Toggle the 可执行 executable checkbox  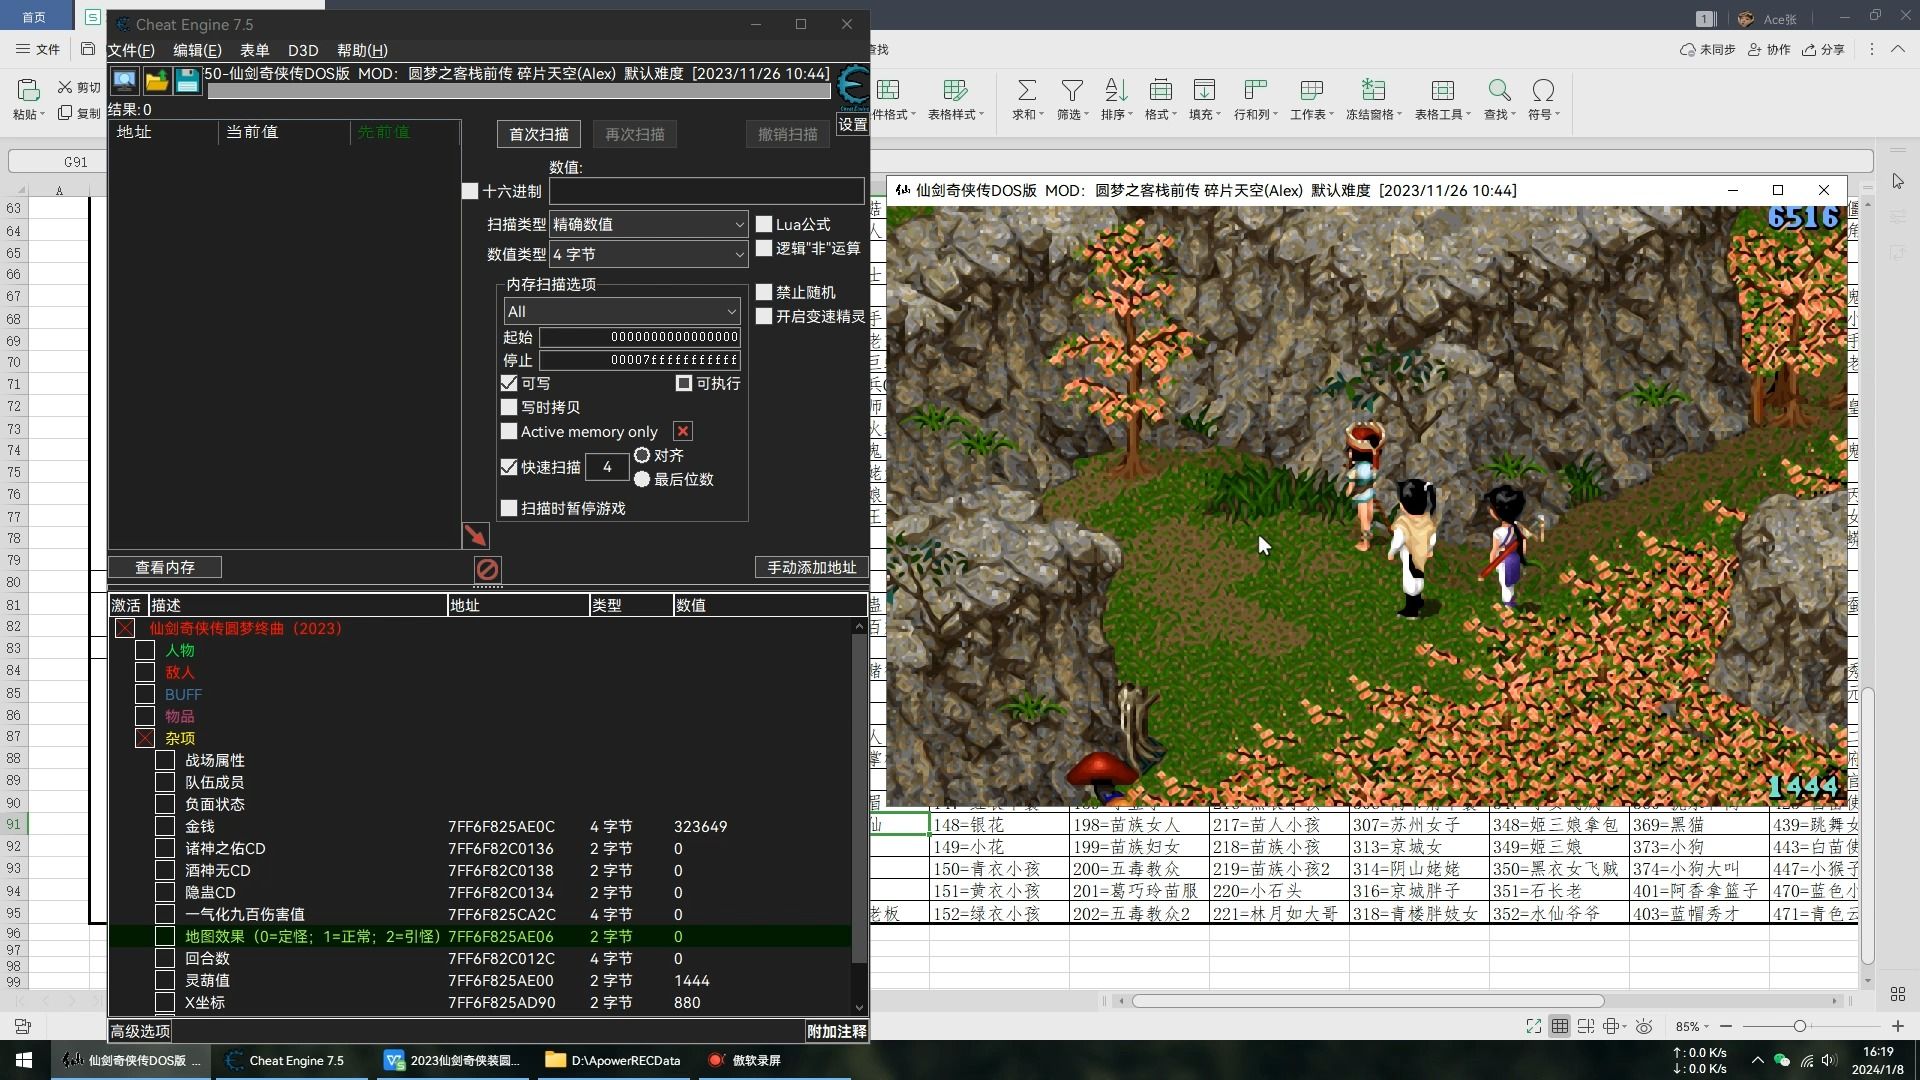pos(684,383)
